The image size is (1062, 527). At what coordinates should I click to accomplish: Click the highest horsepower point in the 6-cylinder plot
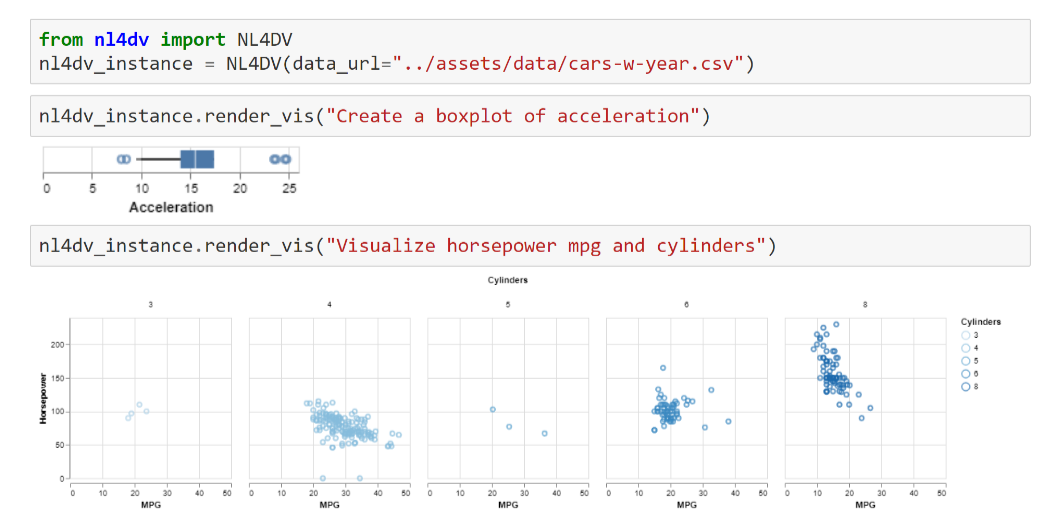pyautogui.click(x=662, y=368)
